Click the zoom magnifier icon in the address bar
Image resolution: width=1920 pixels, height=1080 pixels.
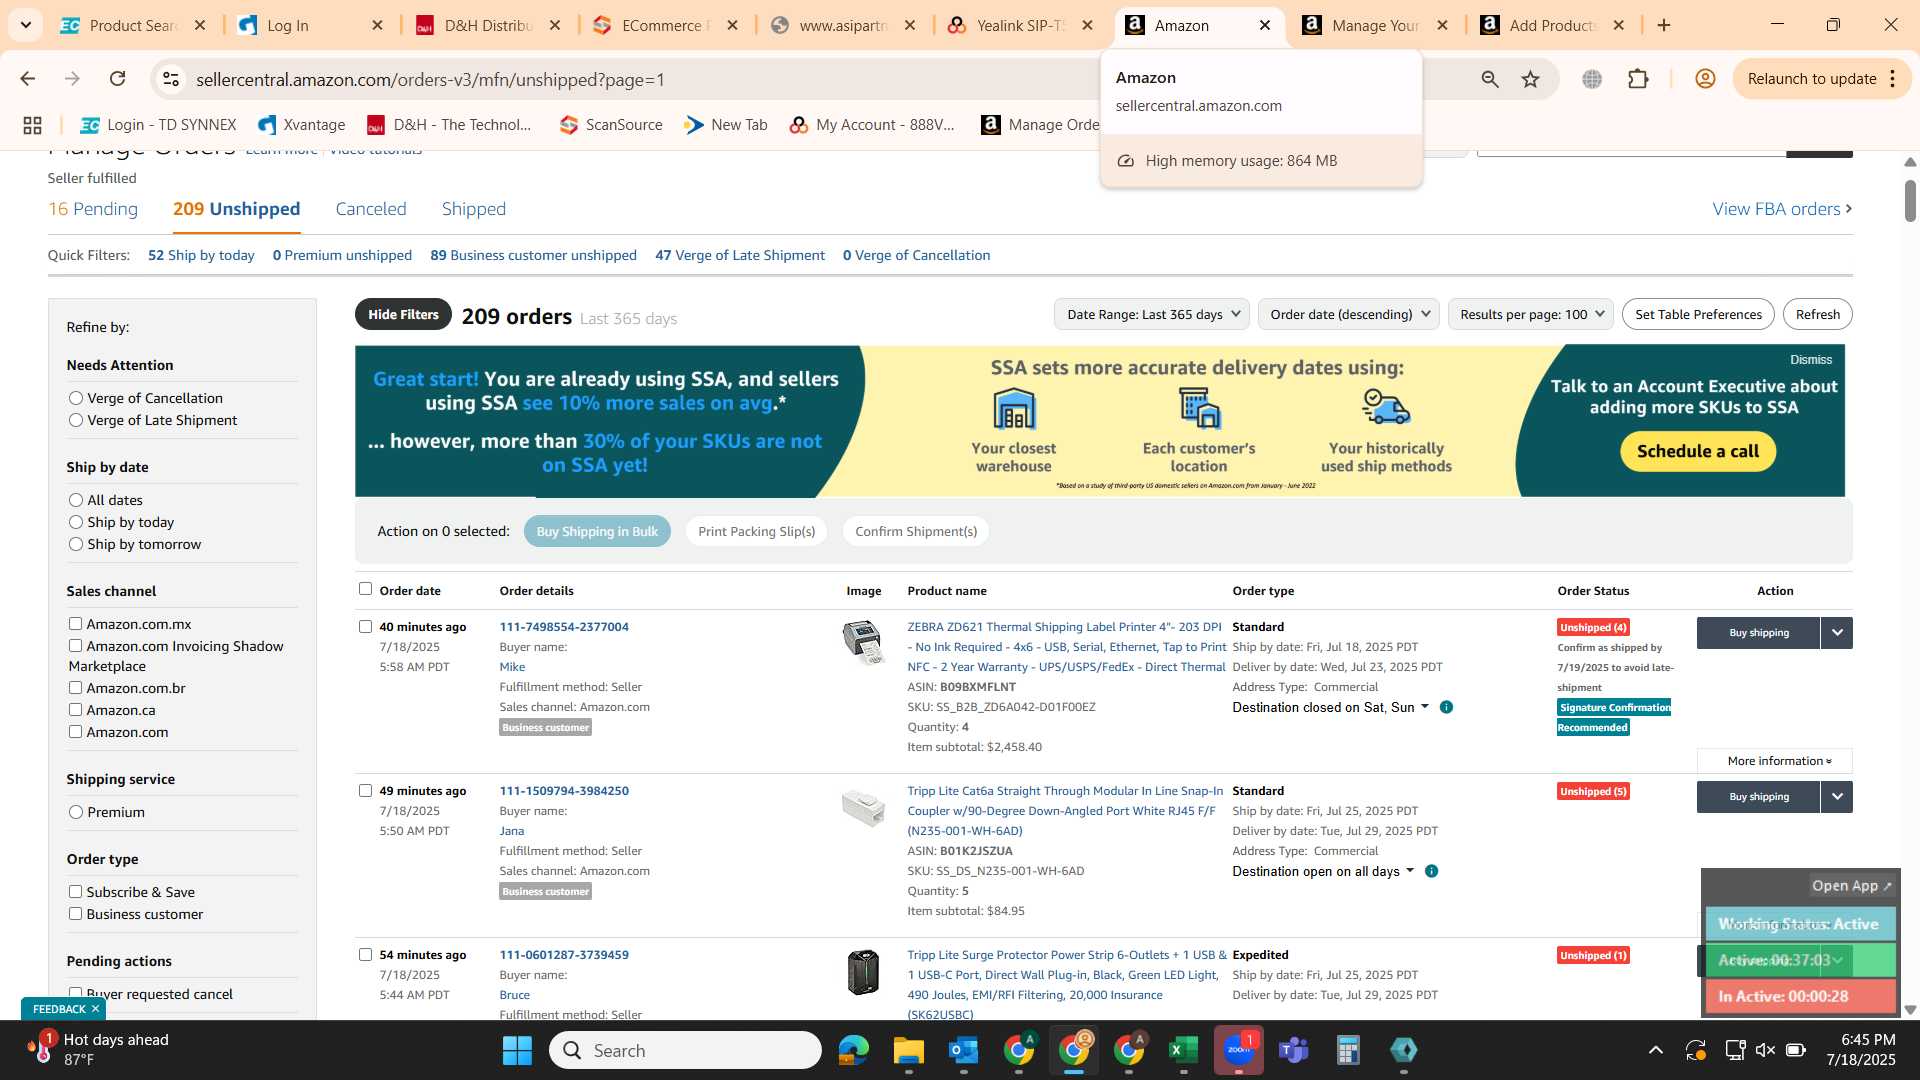click(x=1490, y=79)
